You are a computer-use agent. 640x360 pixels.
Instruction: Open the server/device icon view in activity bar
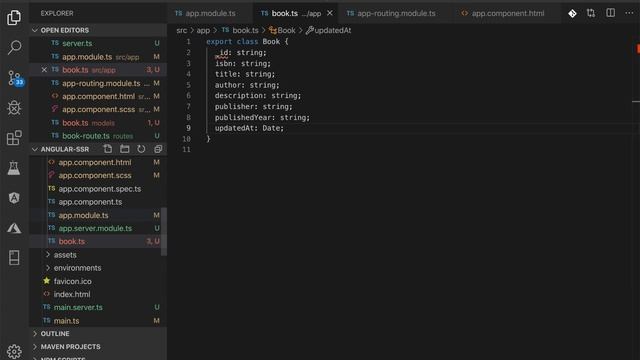(14, 258)
